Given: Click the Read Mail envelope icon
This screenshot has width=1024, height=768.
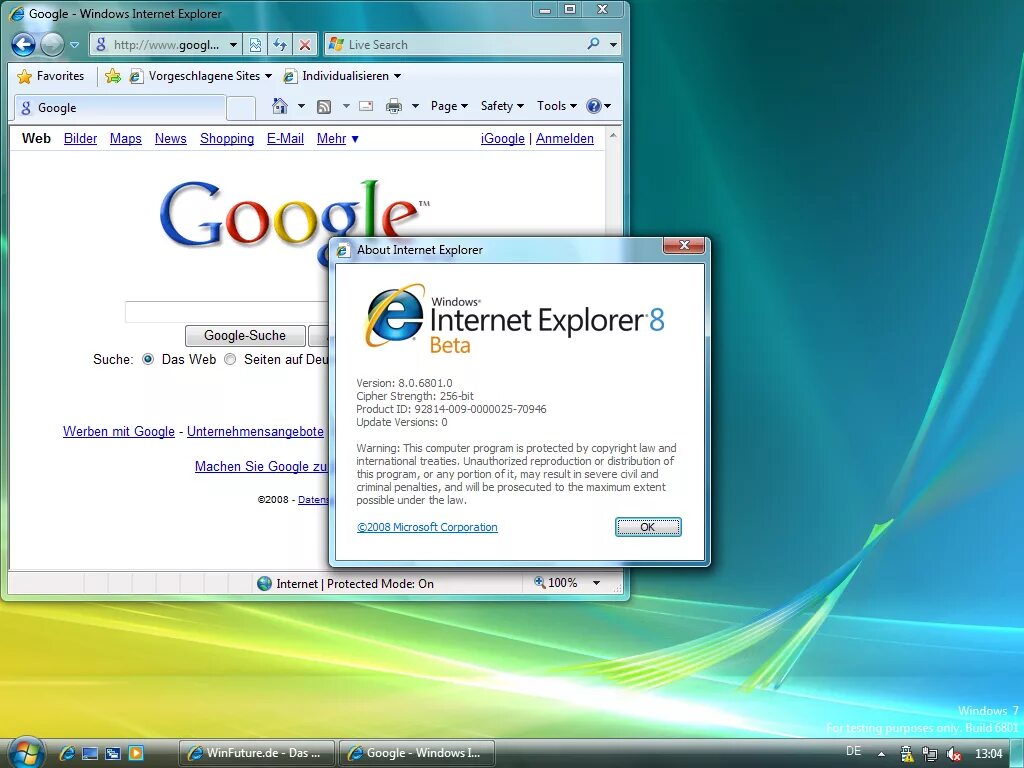Looking at the screenshot, I should coord(366,106).
